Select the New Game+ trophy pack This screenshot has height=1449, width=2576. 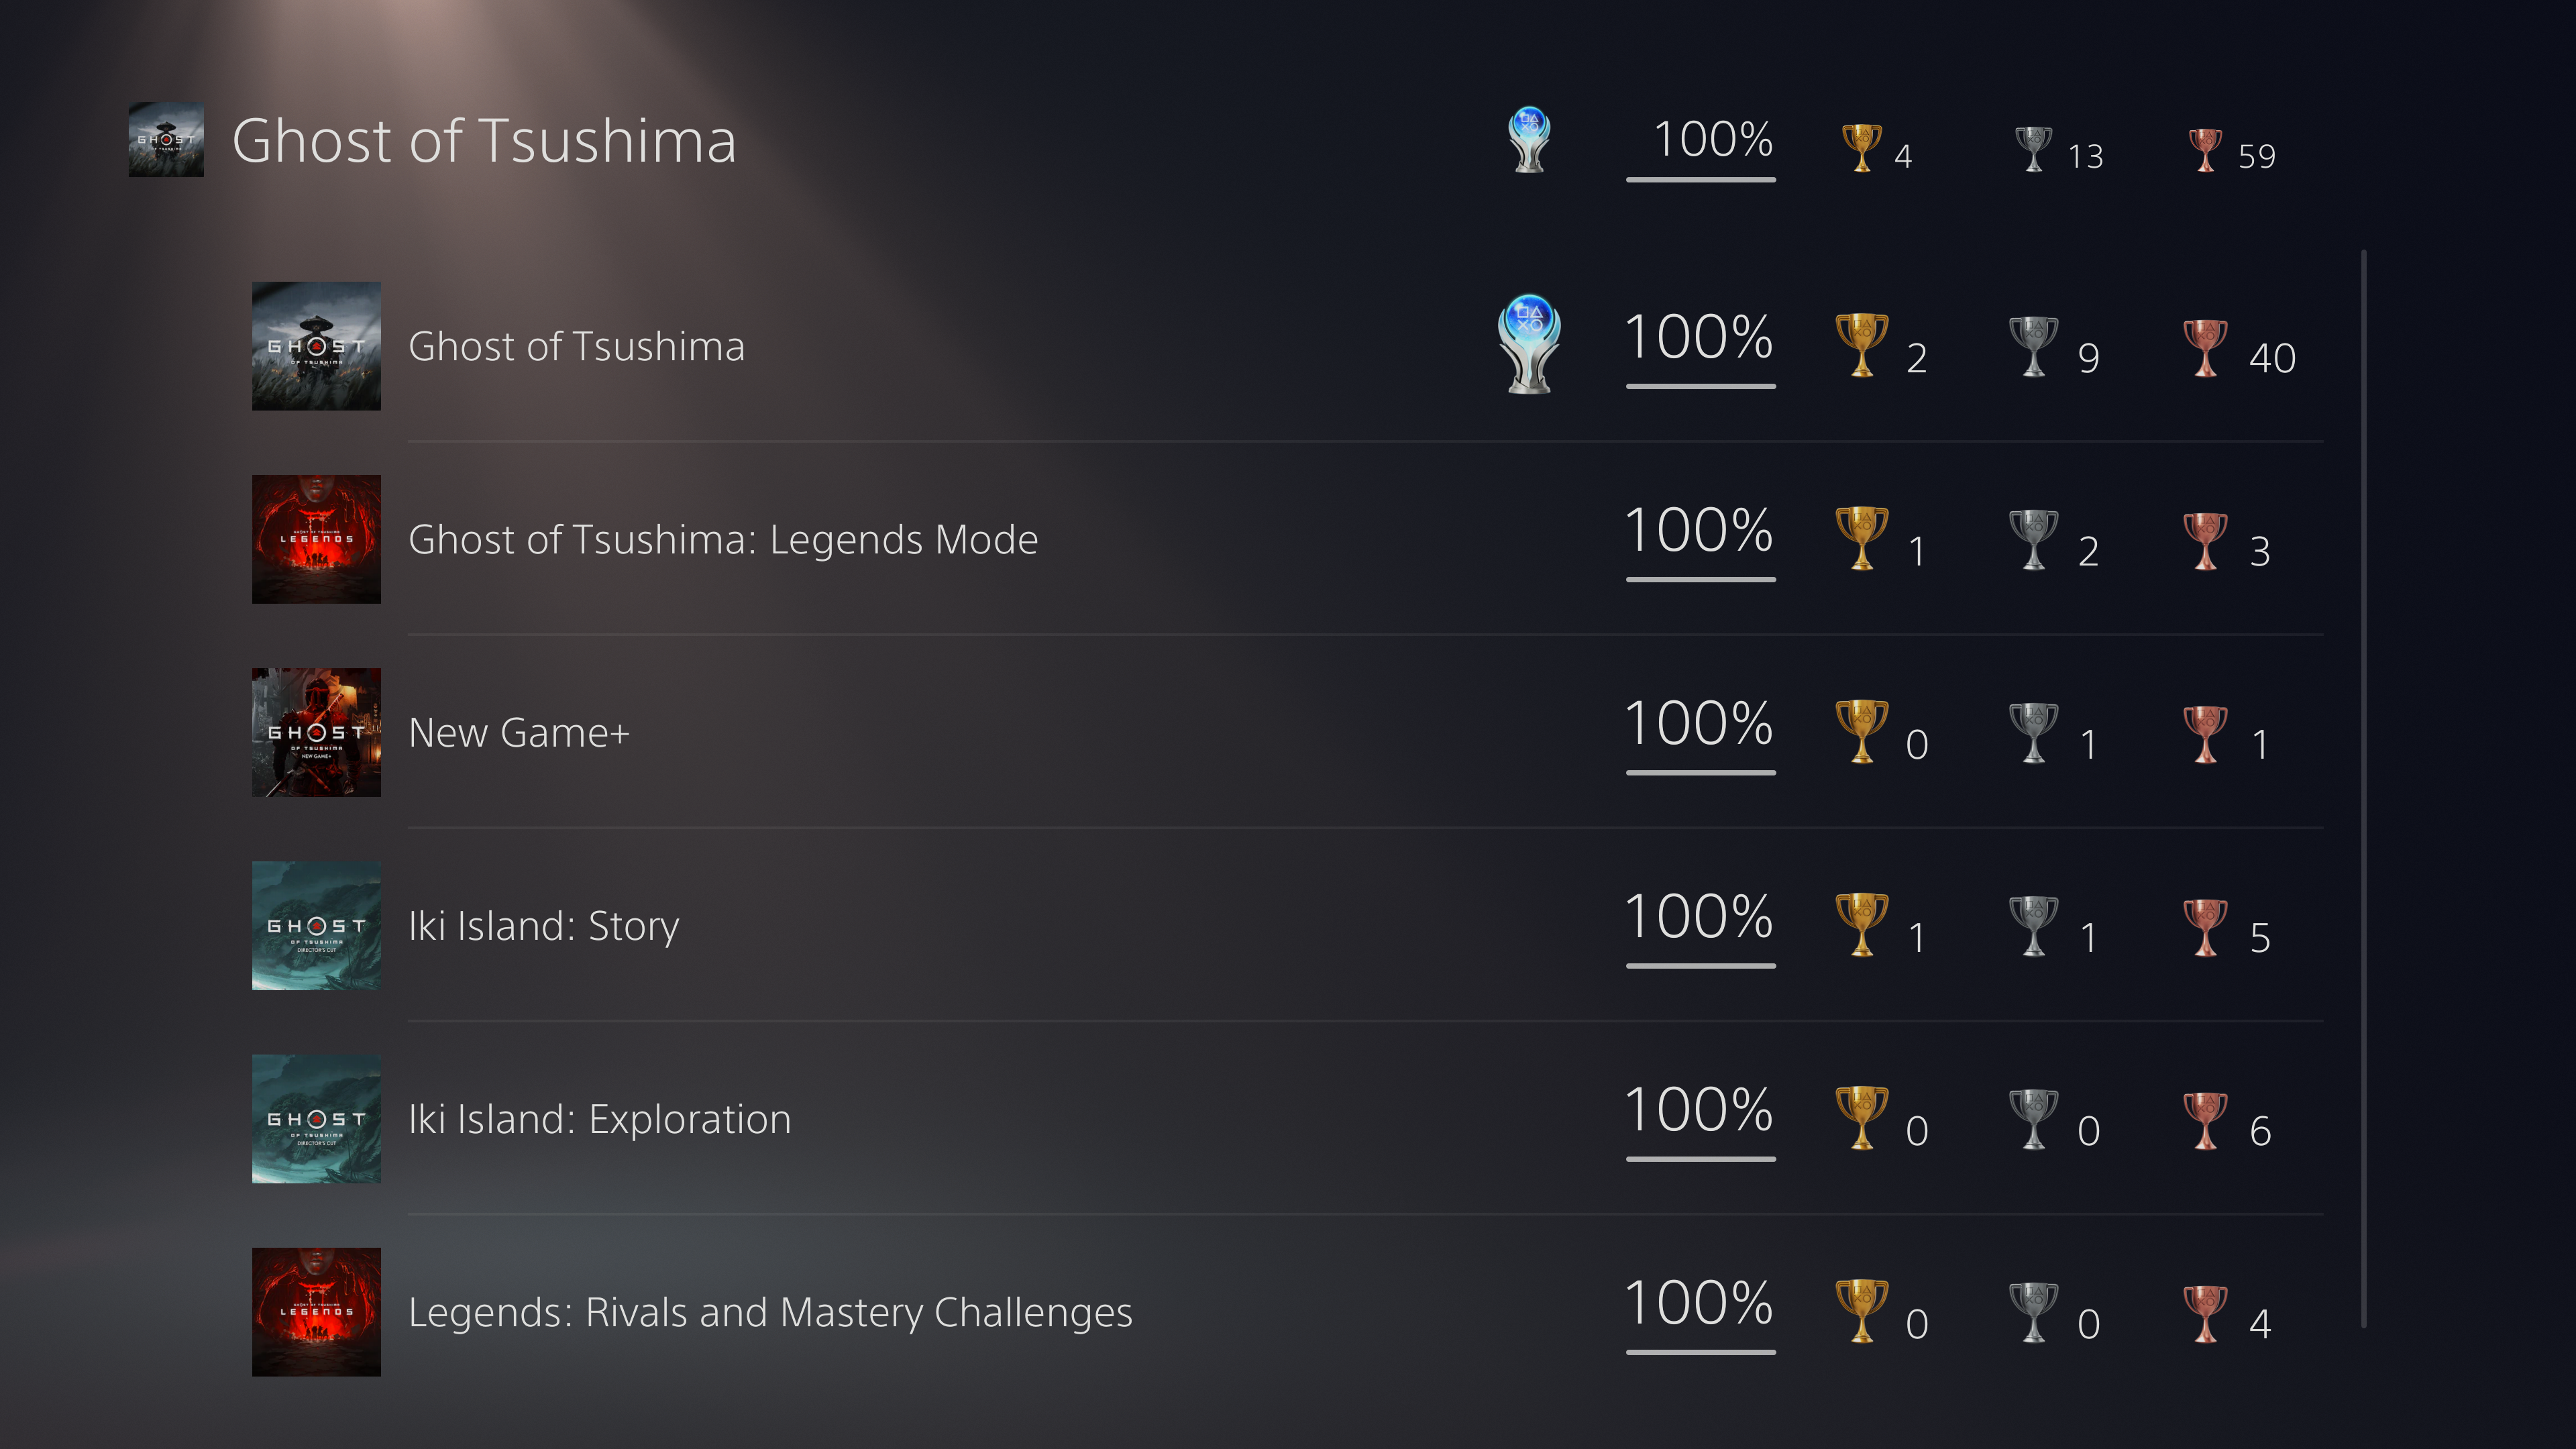(518, 732)
